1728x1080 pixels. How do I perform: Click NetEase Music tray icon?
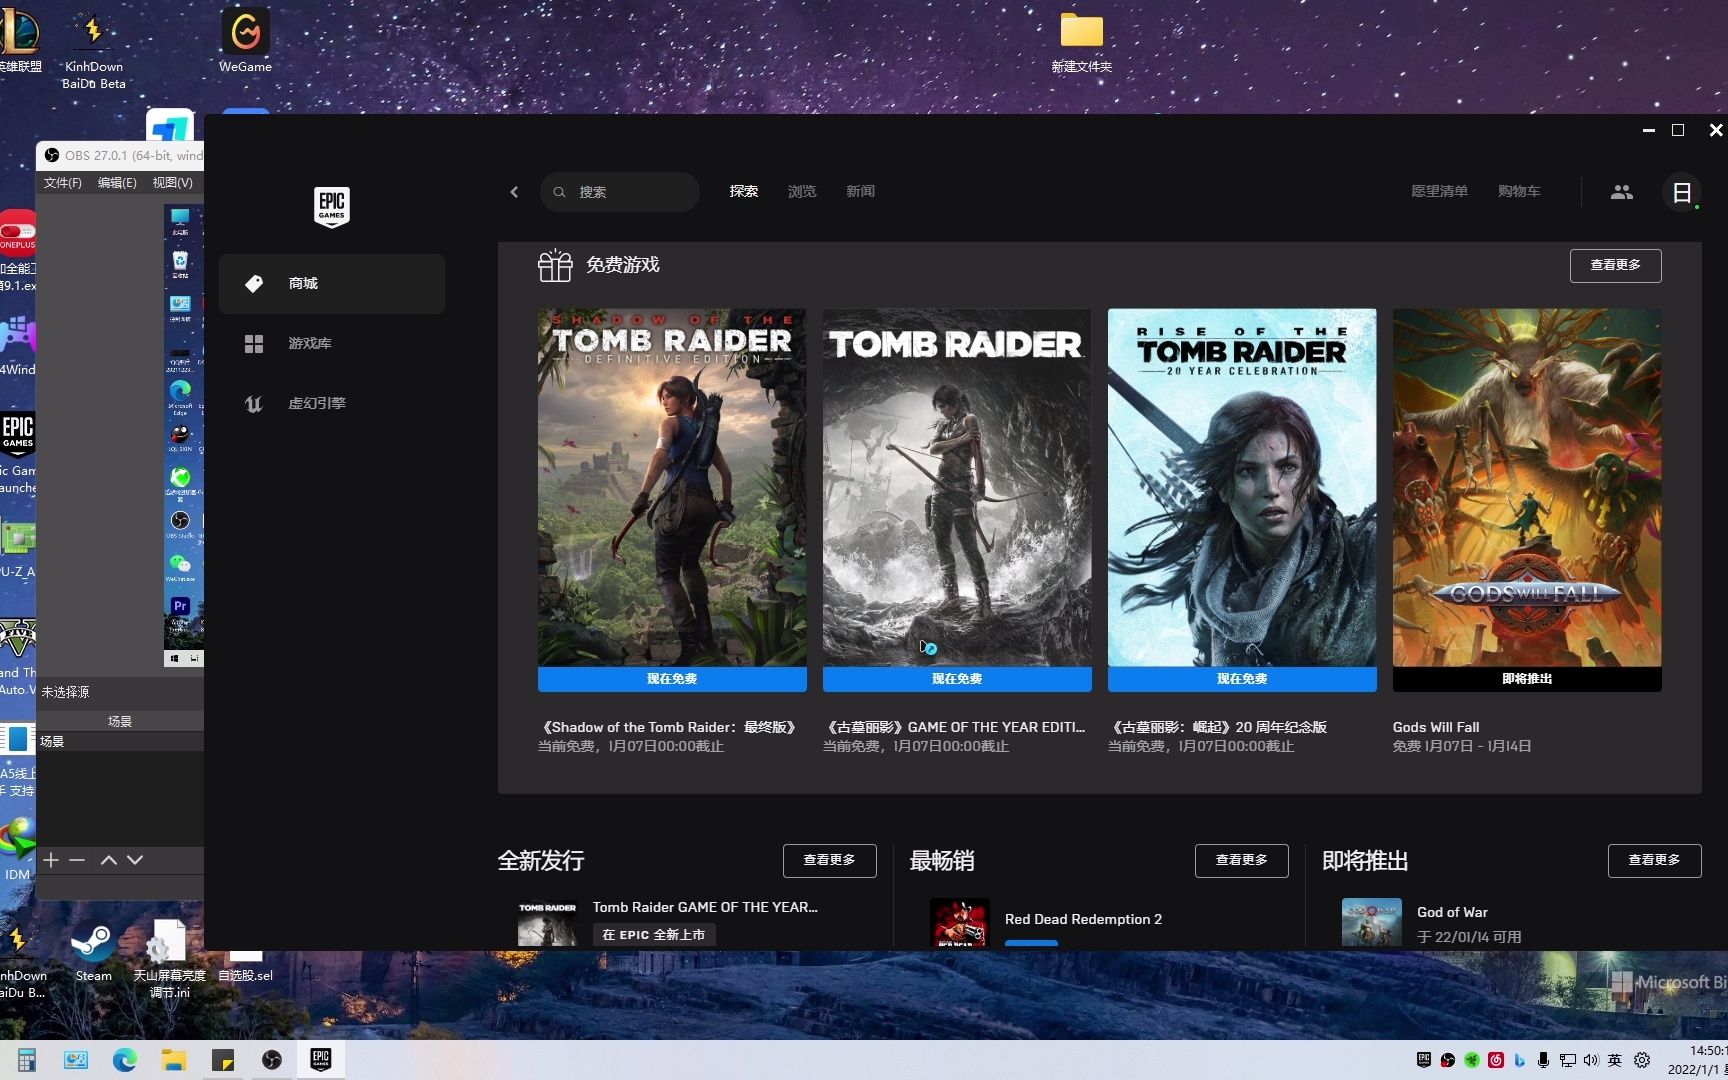point(1496,1060)
